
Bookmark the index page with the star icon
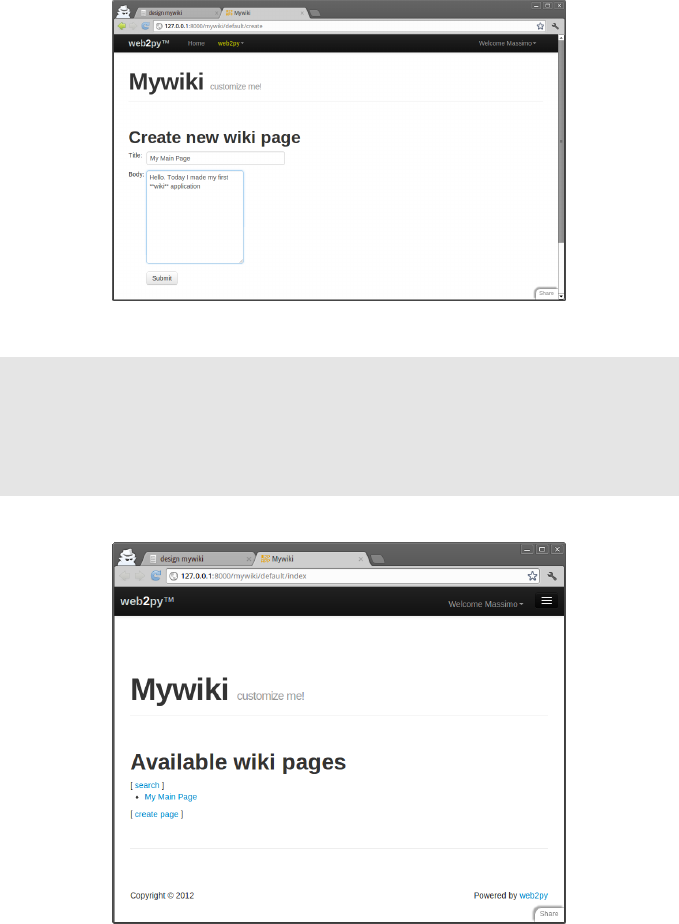pos(532,576)
